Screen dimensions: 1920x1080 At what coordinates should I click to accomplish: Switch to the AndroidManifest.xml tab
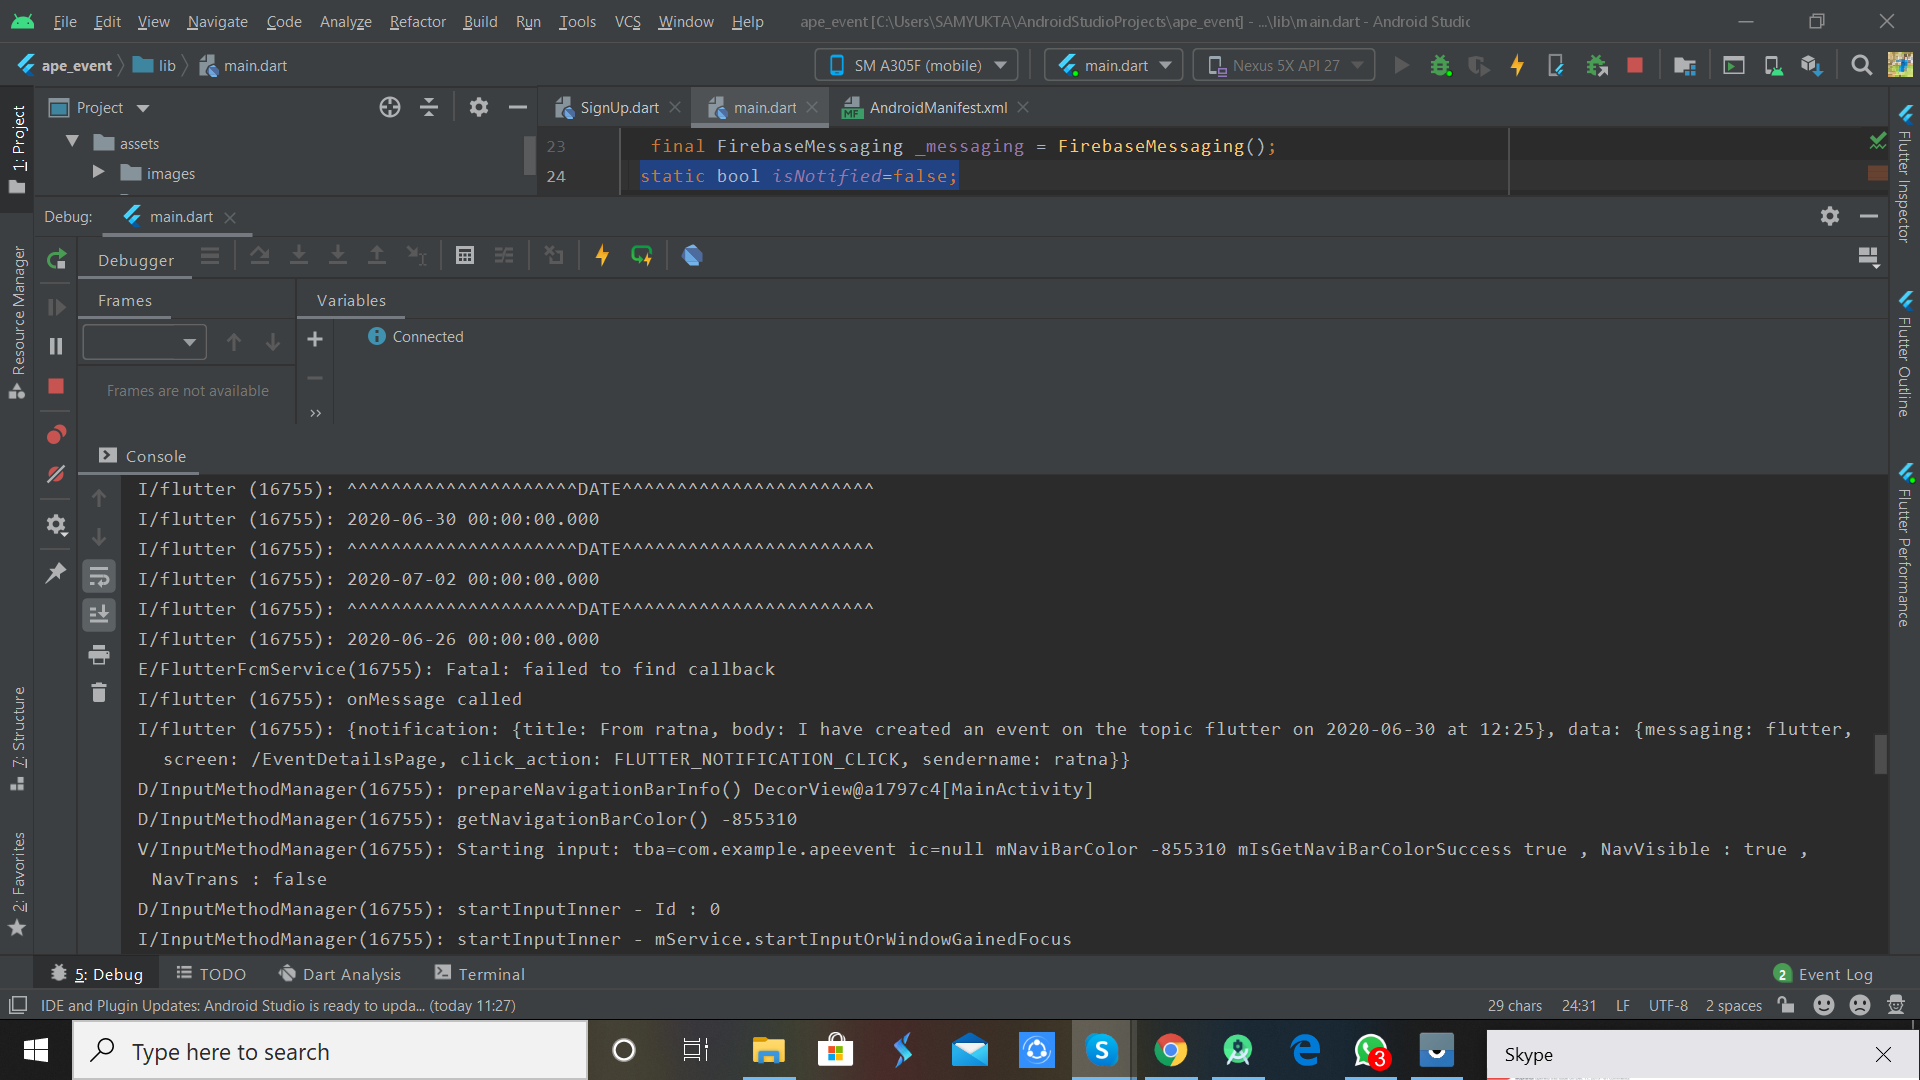click(x=937, y=108)
